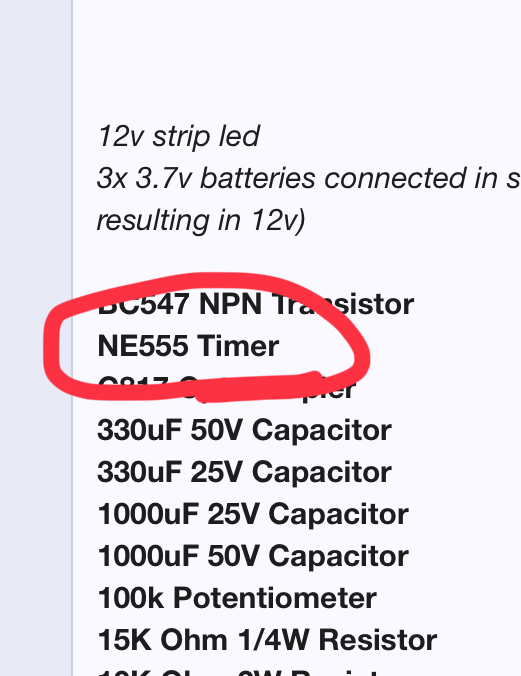Click the left lavender sidebar margin
This screenshot has height=676, width=521.
[35, 338]
